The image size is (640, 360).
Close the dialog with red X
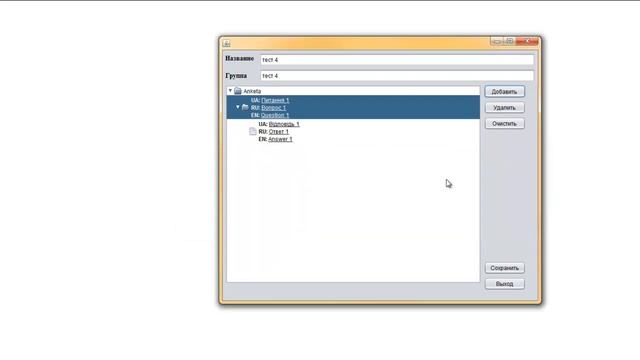point(527,41)
